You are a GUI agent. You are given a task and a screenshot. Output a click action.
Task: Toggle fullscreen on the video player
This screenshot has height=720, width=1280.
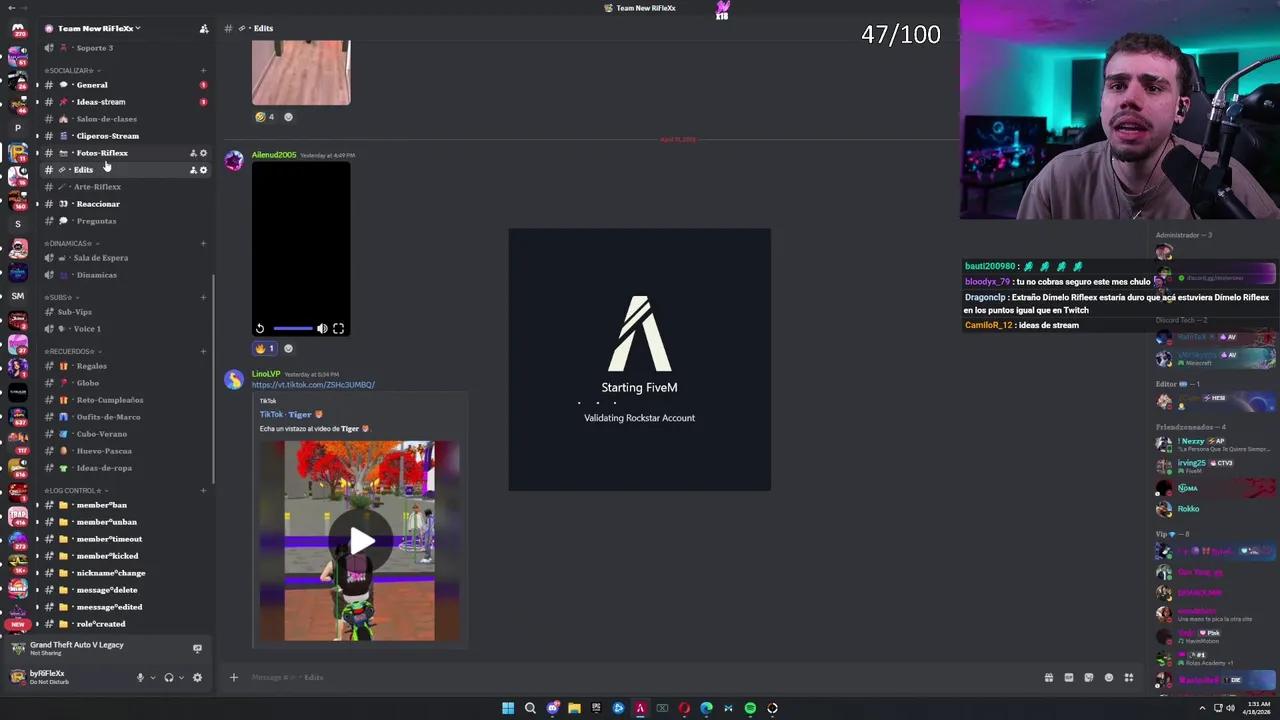coord(338,328)
